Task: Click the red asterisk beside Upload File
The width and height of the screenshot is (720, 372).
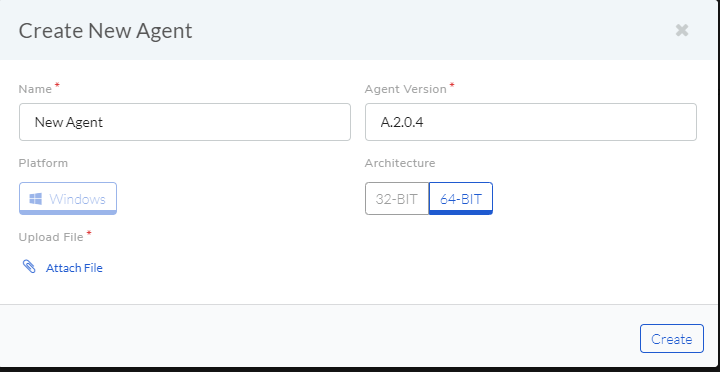Action: coord(89,233)
